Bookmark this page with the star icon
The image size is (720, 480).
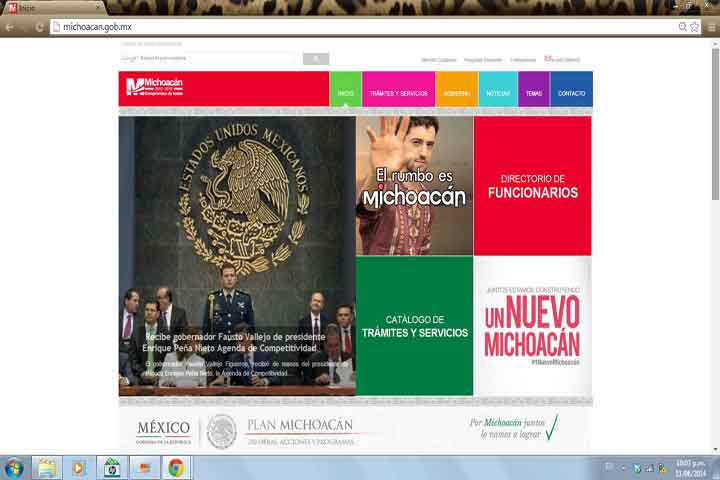point(694,27)
